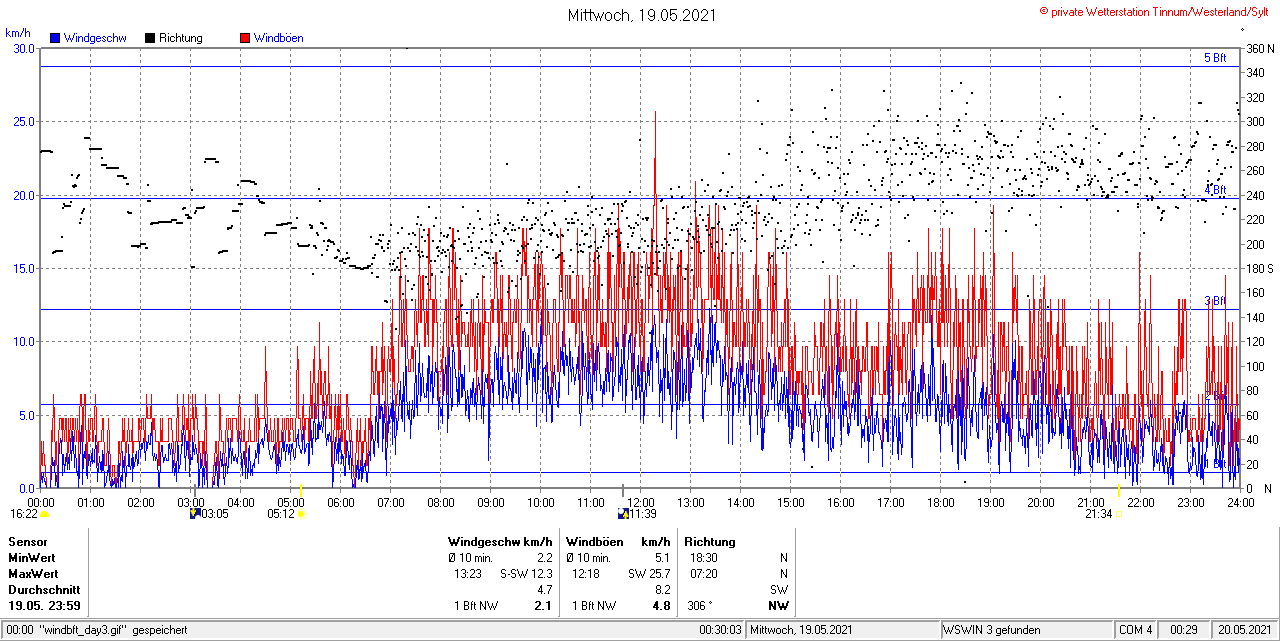
Task: Click the 18:00 tick on time axis
Action: 941,502
